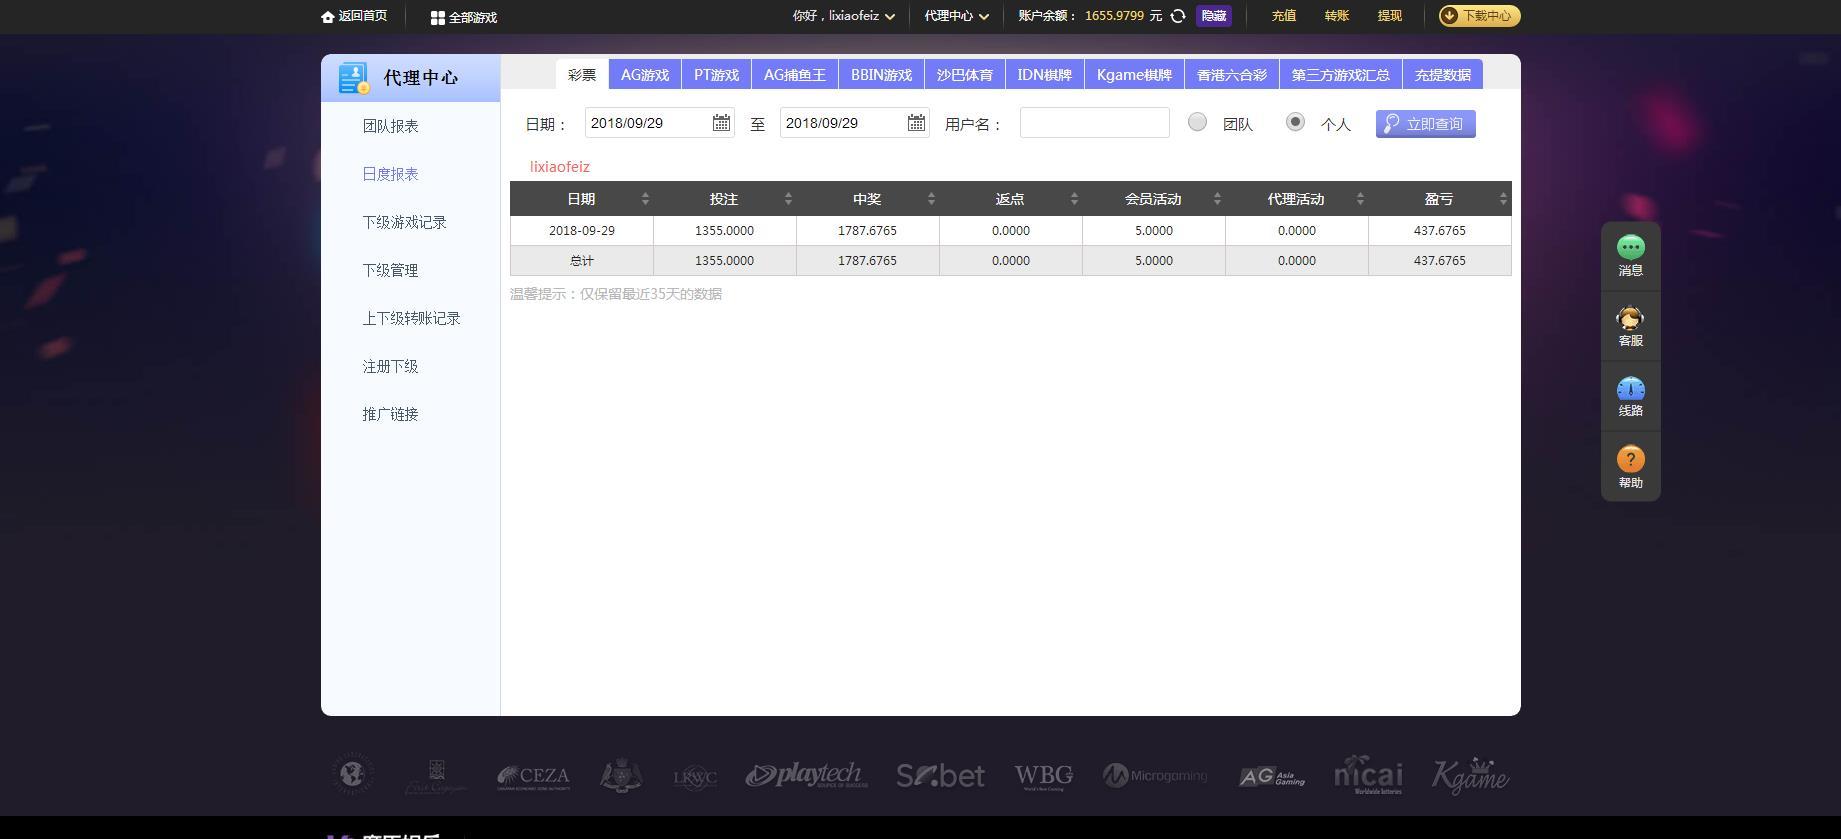Viewport: 1841px width, 839px height.
Task: Click the 立即查询 search button
Action: 1426,123
